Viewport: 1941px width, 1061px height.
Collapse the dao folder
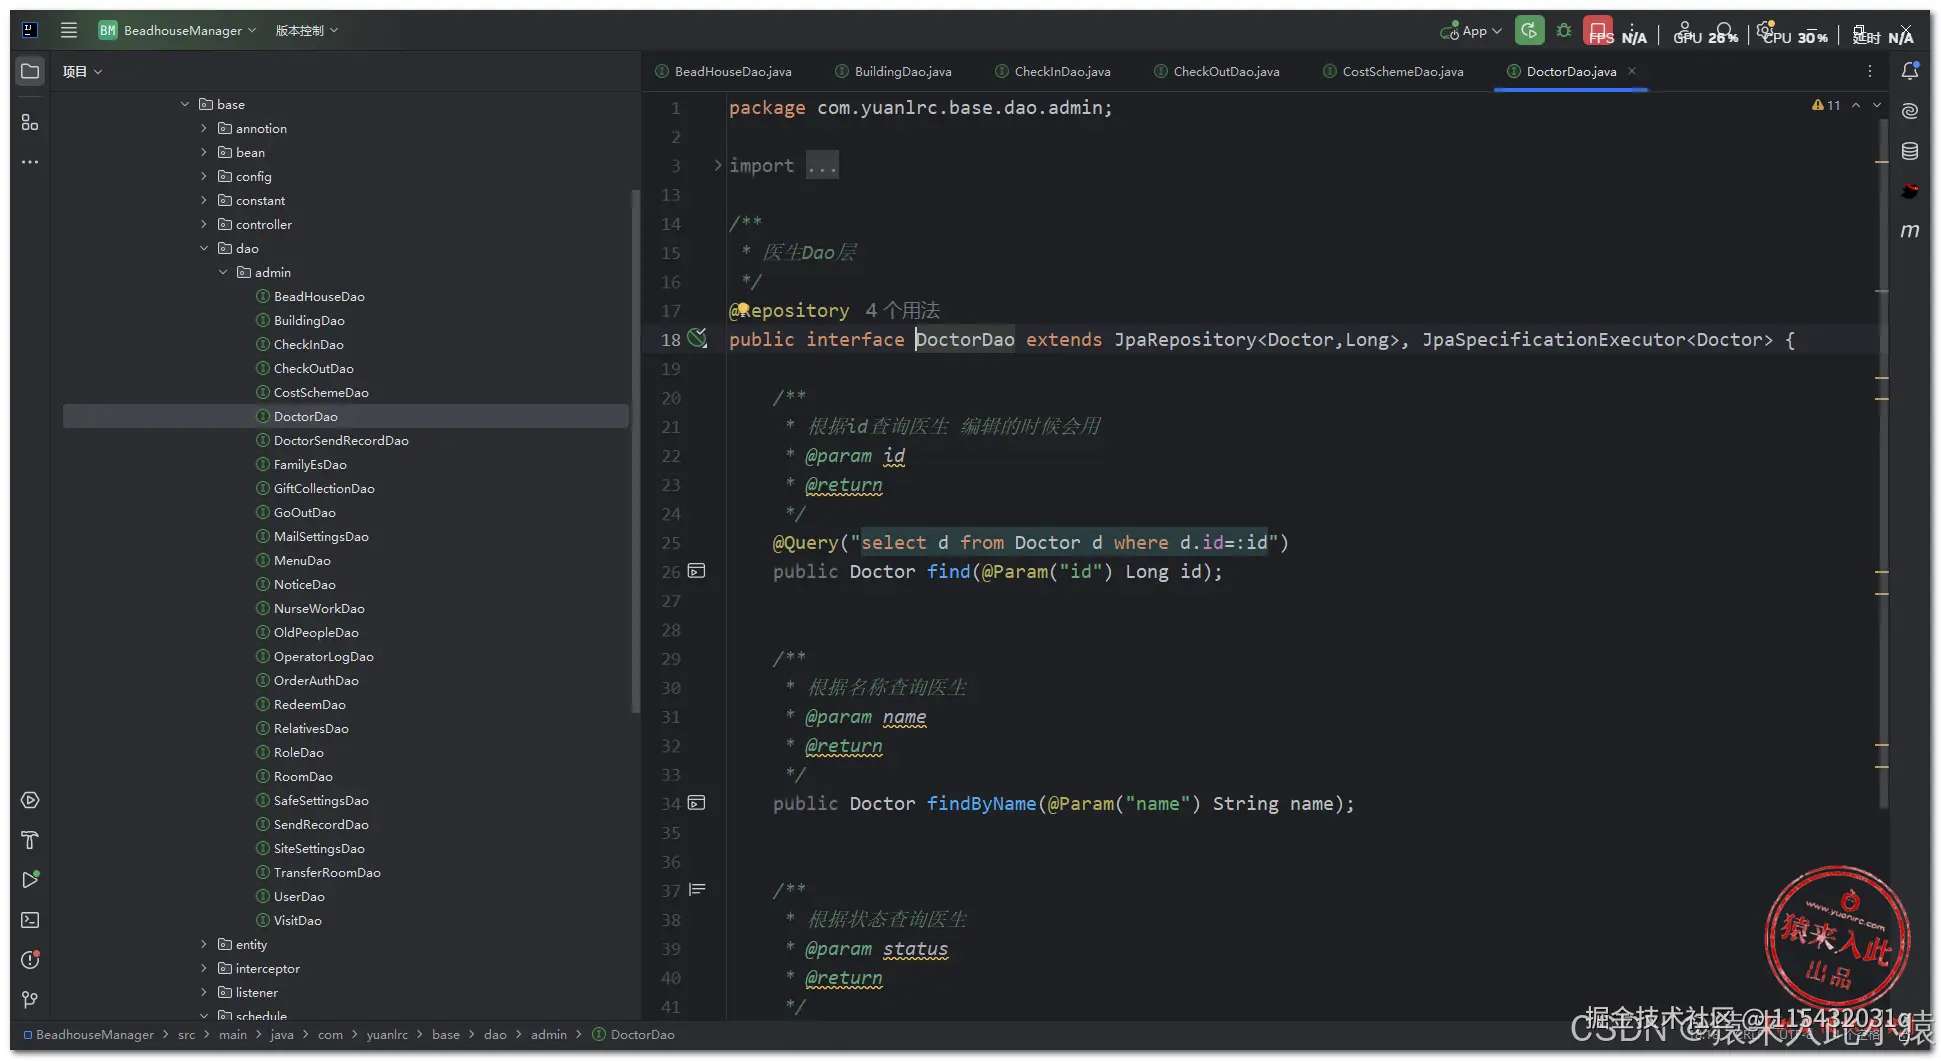[x=204, y=248]
